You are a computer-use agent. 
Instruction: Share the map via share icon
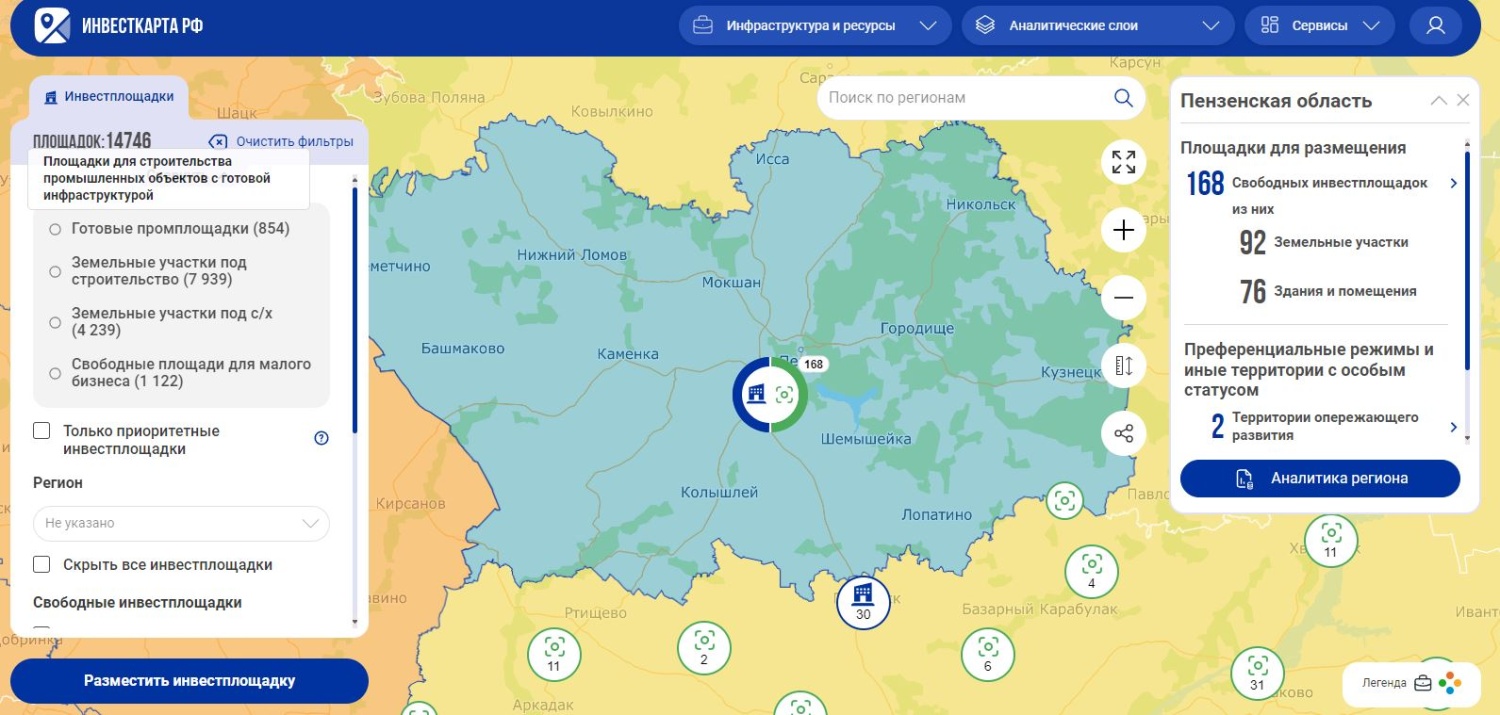(1124, 434)
